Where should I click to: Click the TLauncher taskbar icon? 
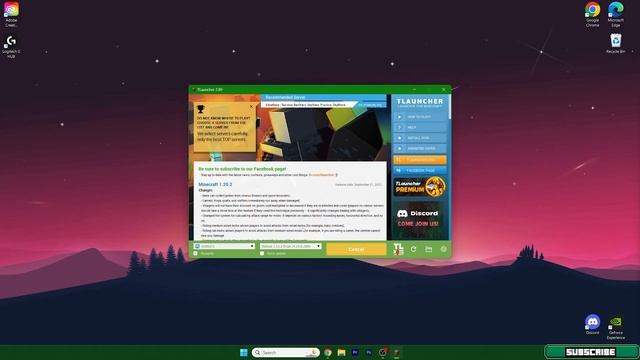tap(396, 352)
